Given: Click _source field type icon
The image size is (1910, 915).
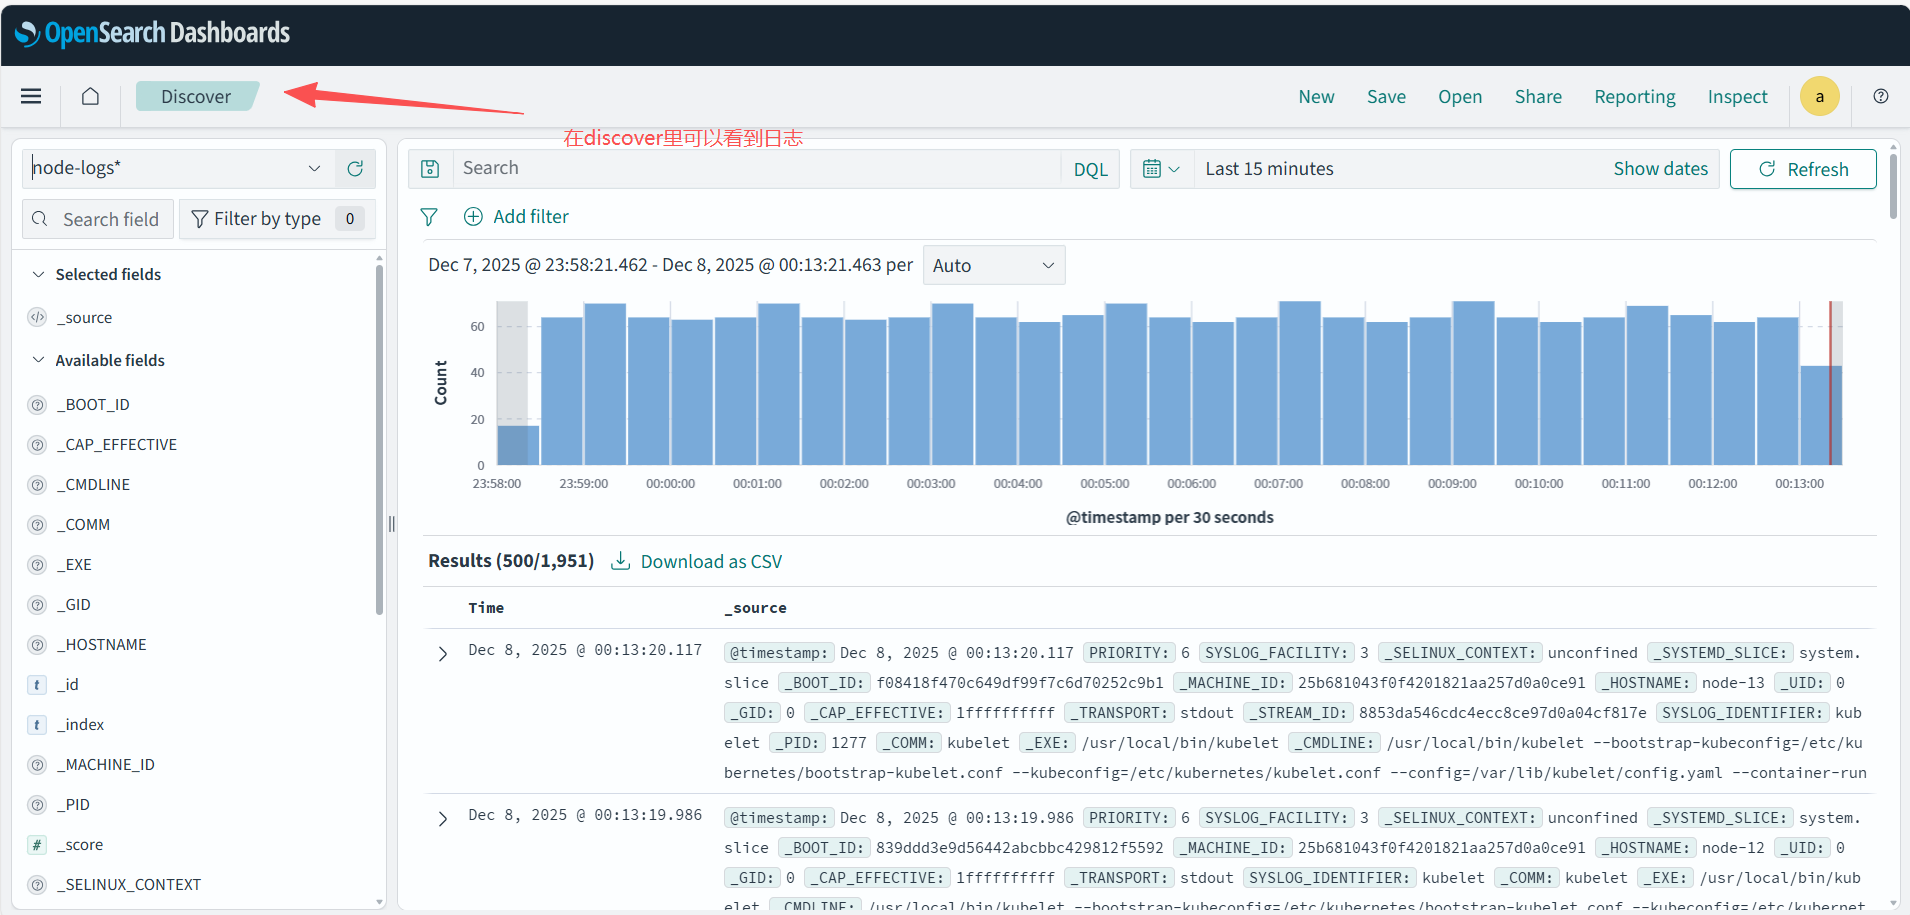Looking at the screenshot, I should tap(37, 317).
